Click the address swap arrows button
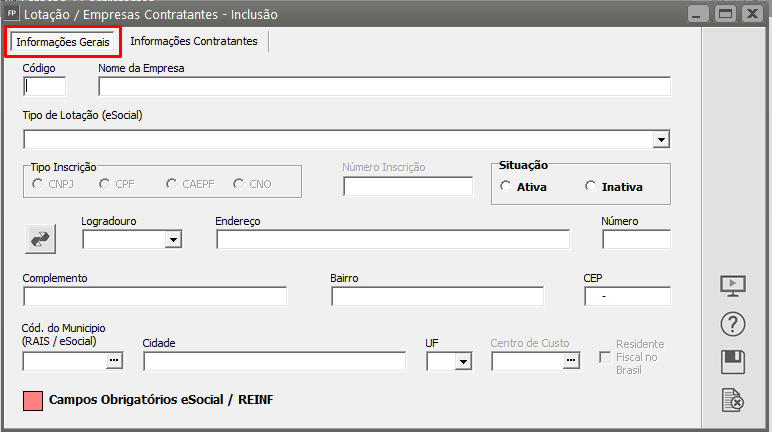The width and height of the screenshot is (772, 432). (41, 239)
